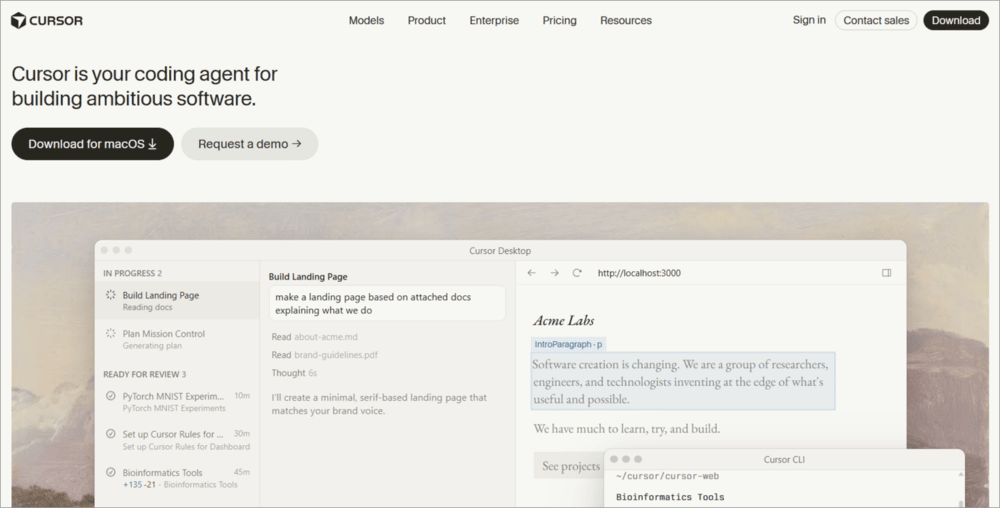The width and height of the screenshot is (1000, 508).
Task: Open the Product menu
Action: [x=427, y=20]
